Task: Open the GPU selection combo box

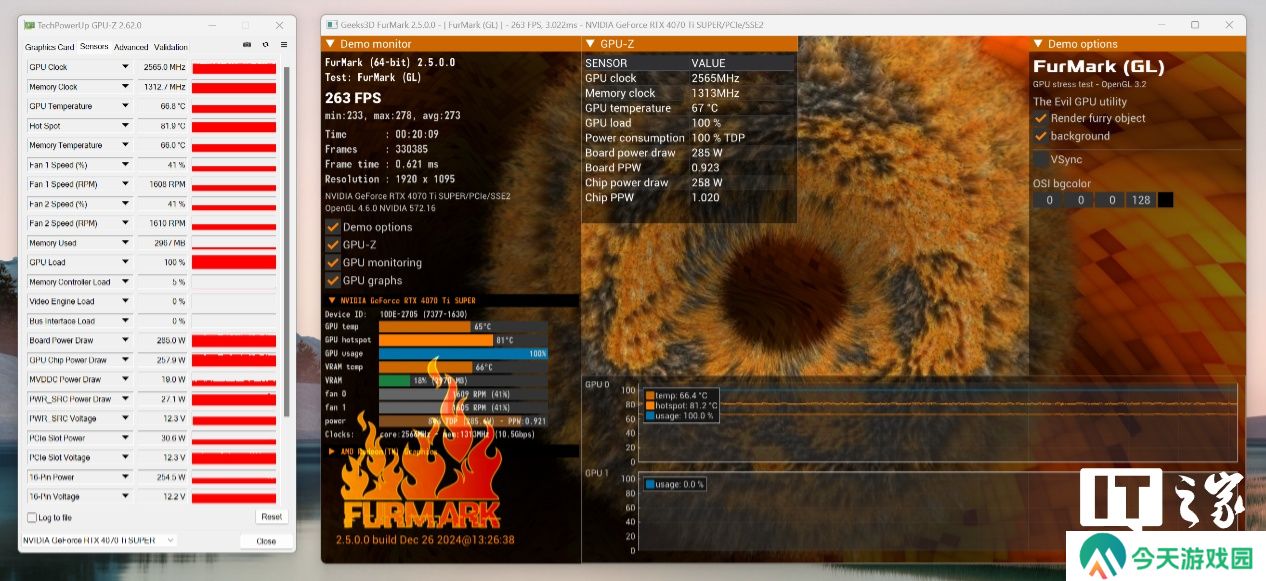Action: [99, 541]
